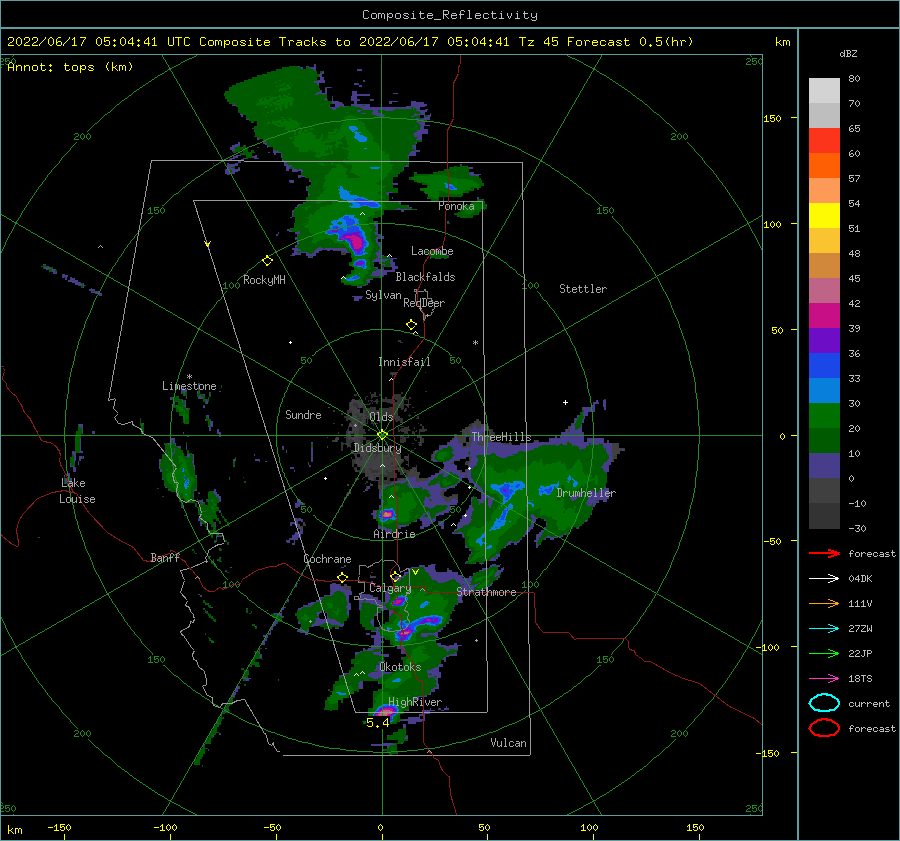This screenshot has width=900, height=841.
Task: Click the Innisfail label
Action: (404, 362)
